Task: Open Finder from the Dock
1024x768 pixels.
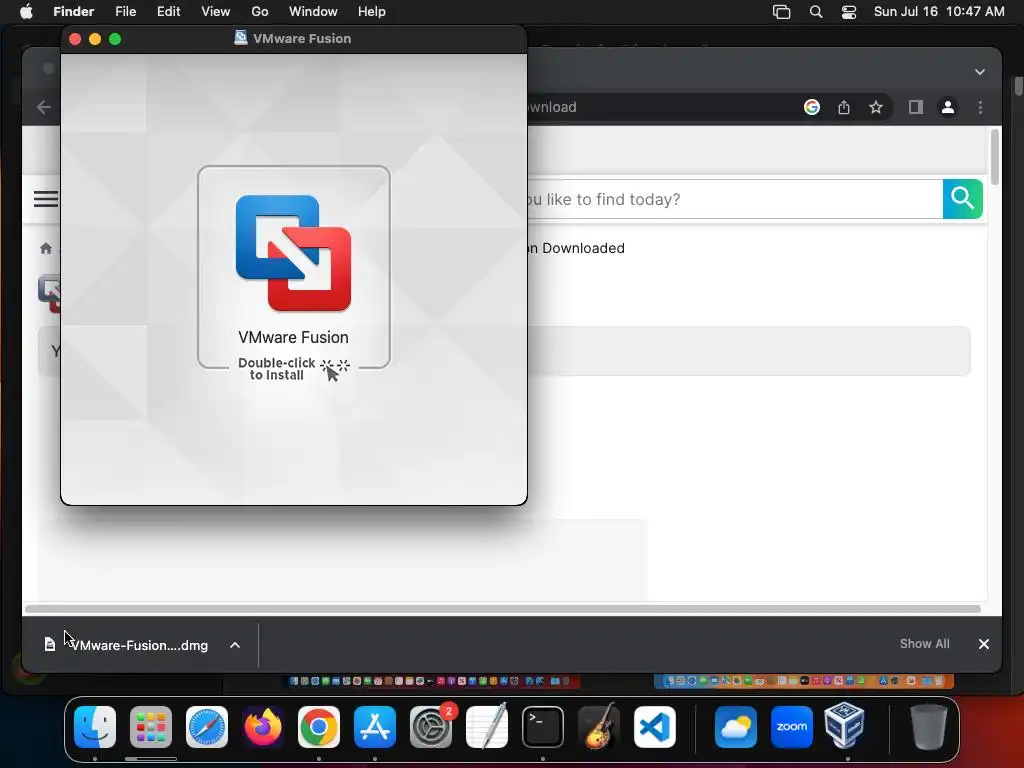Action: pyautogui.click(x=95, y=727)
